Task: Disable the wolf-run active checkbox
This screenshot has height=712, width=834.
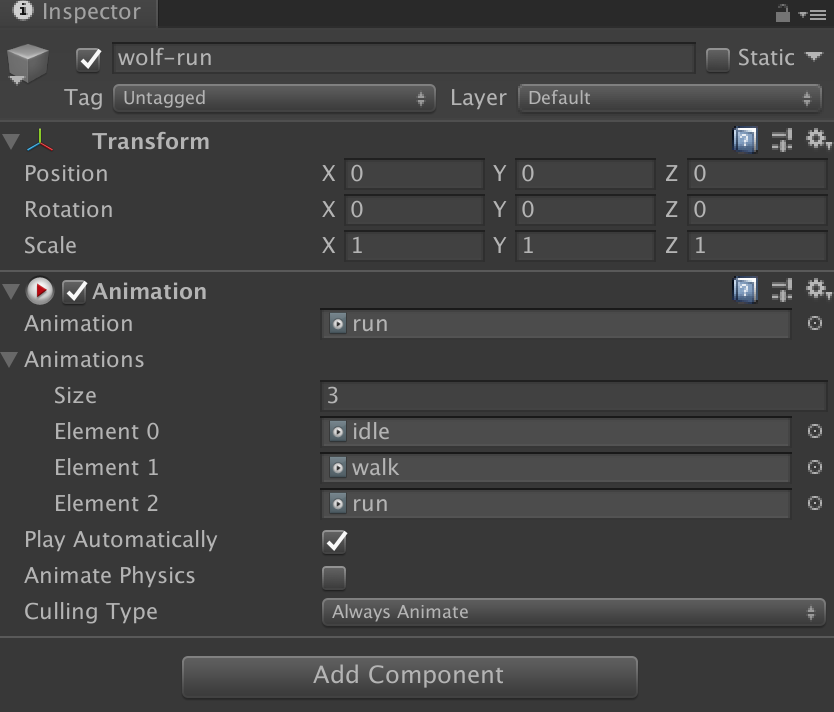Action: [x=89, y=59]
